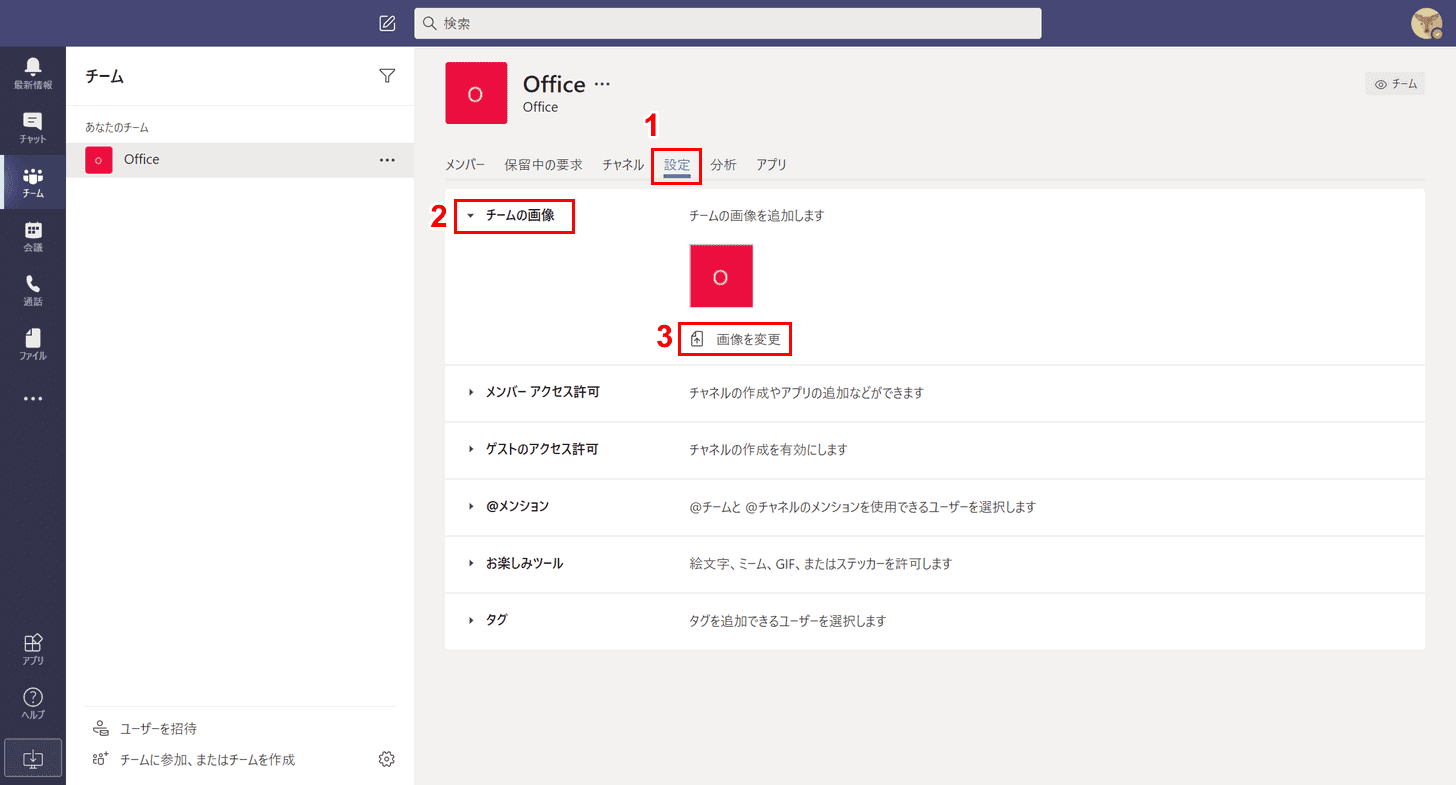Open the Calendar (会議) icon
The width and height of the screenshot is (1456, 785).
tap(33, 235)
